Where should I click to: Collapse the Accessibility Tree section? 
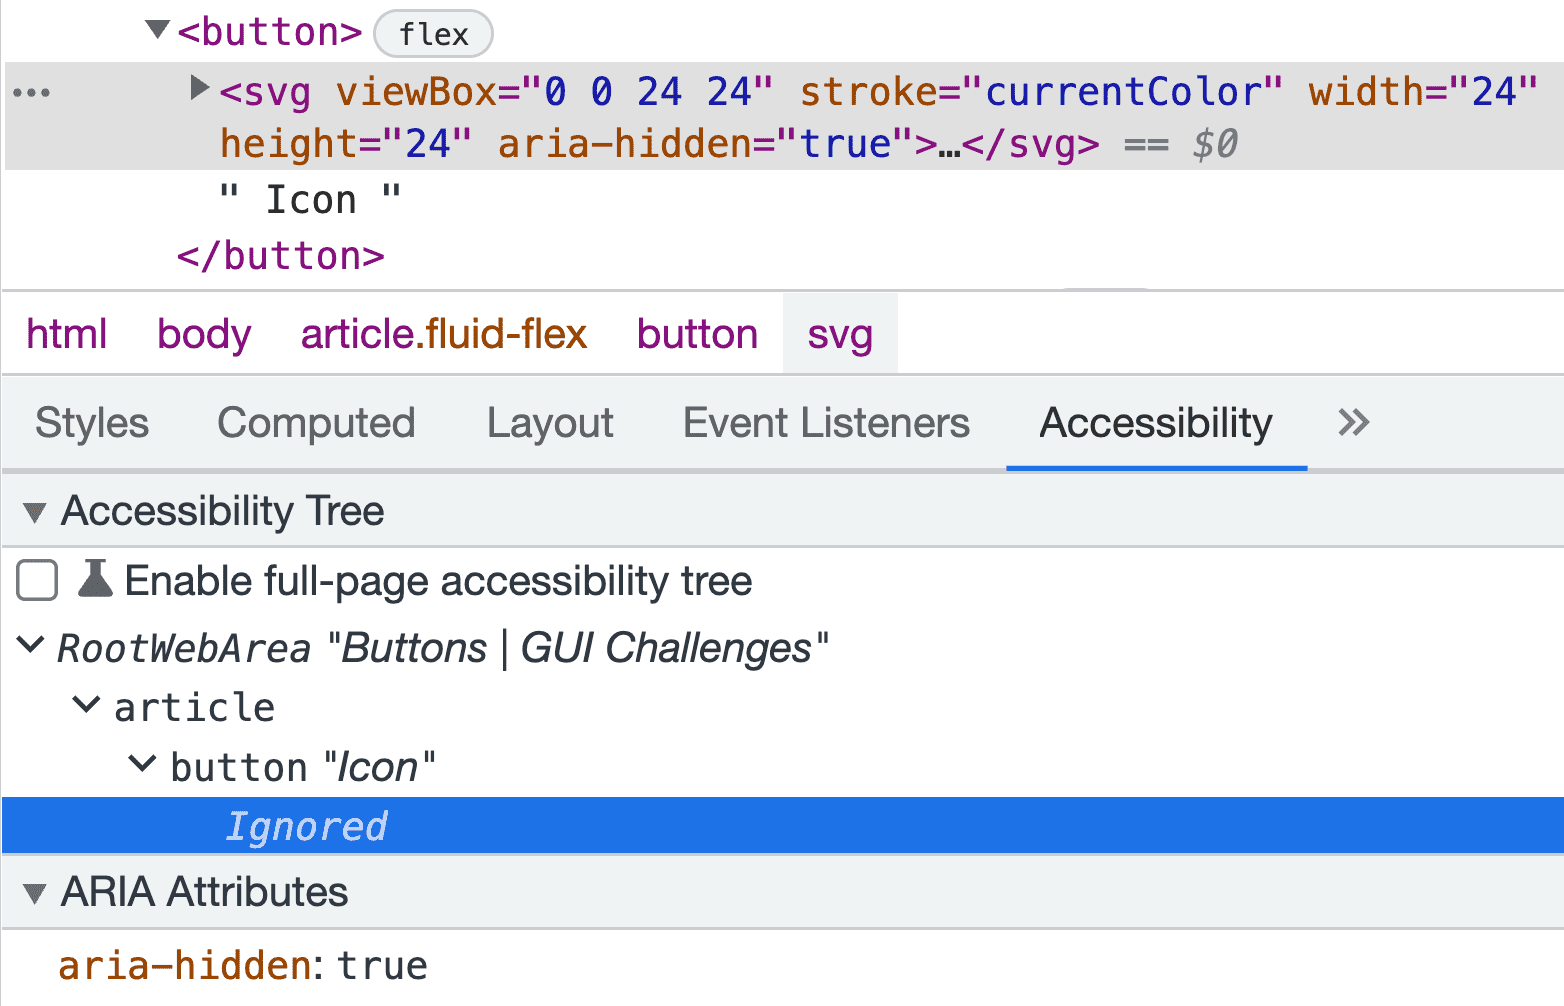[34, 511]
